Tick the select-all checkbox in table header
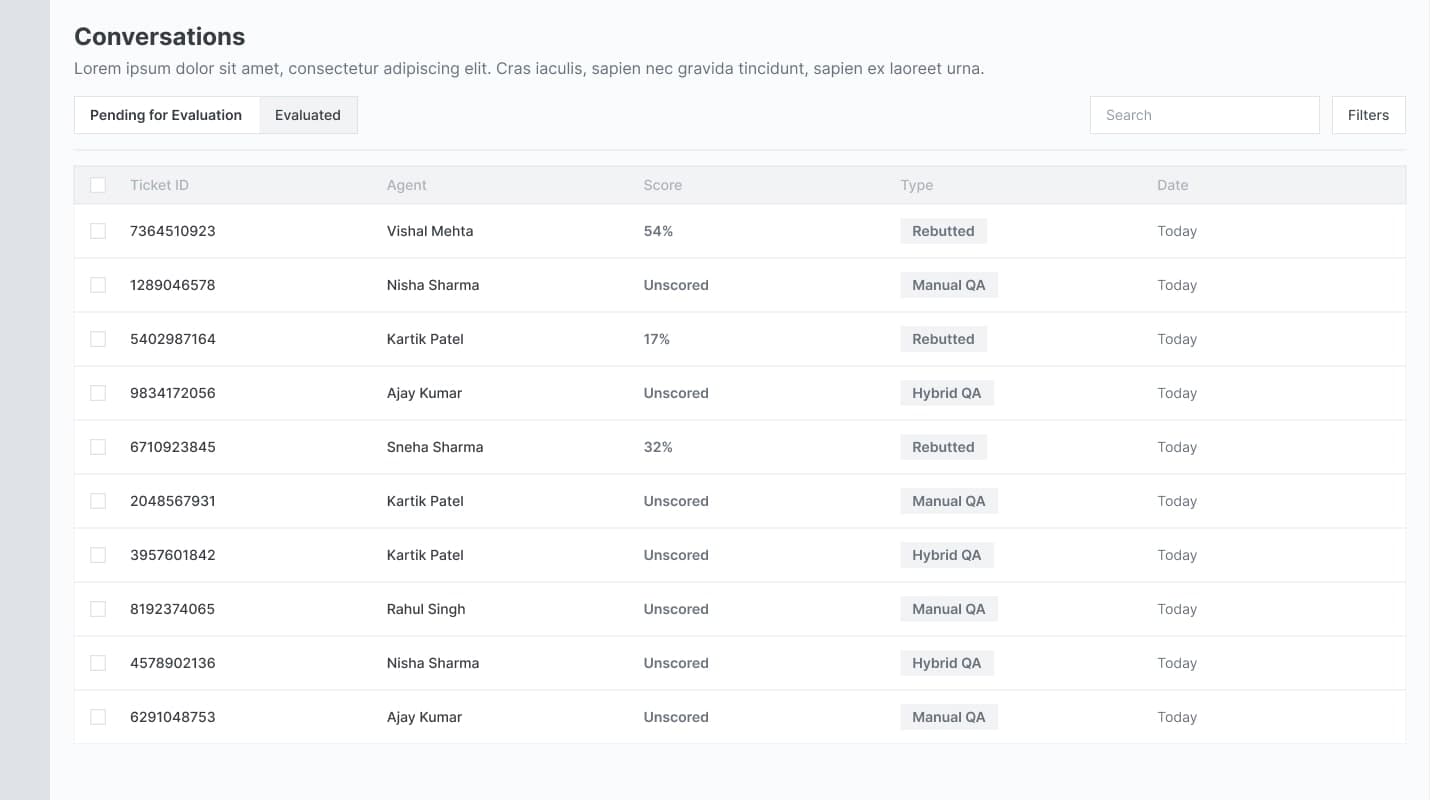Screen dimensions: 1440x800 pyautogui.click(x=98, y=185)
